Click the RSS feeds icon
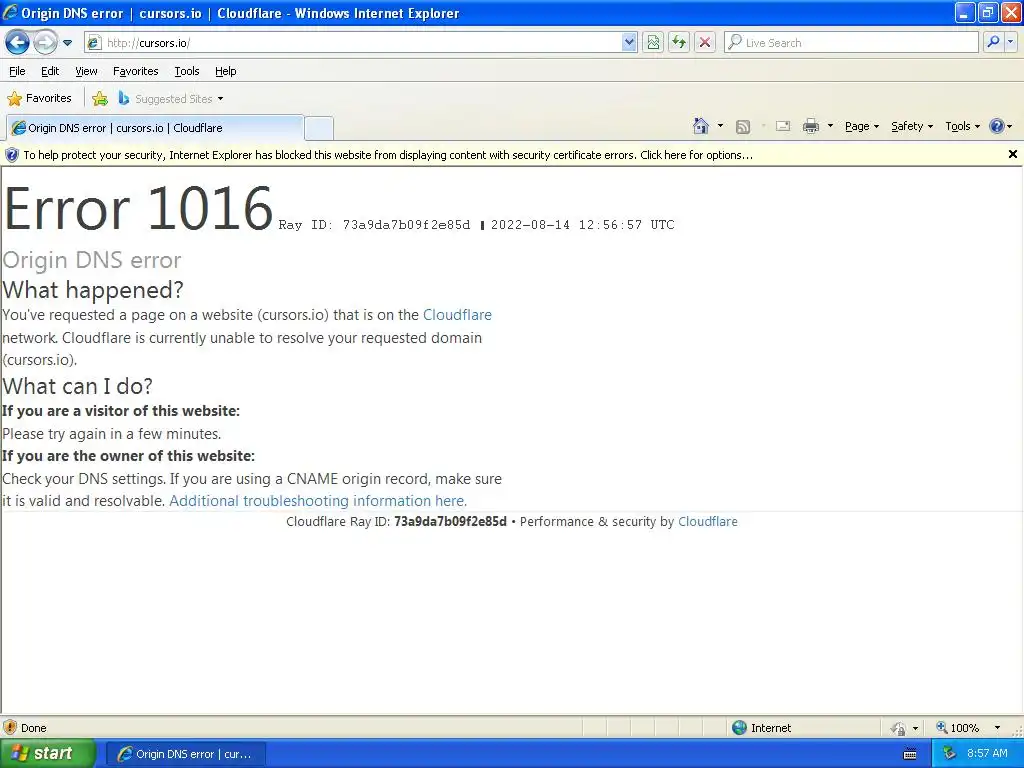This screenshot has height=768, width=1024. (x=743, y=127)
